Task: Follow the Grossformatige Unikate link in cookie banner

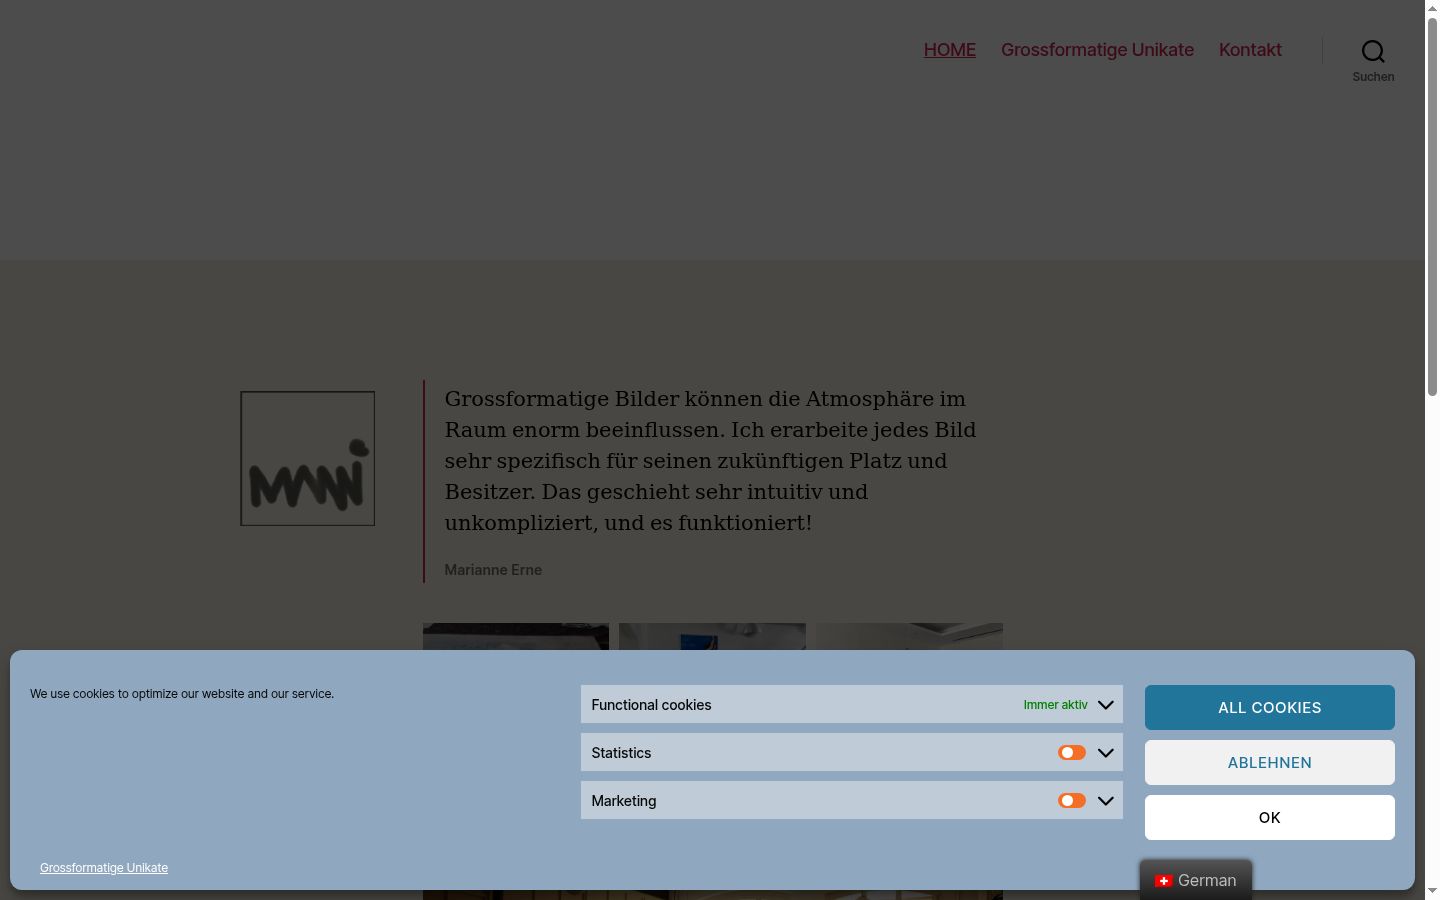Action: 104,868
